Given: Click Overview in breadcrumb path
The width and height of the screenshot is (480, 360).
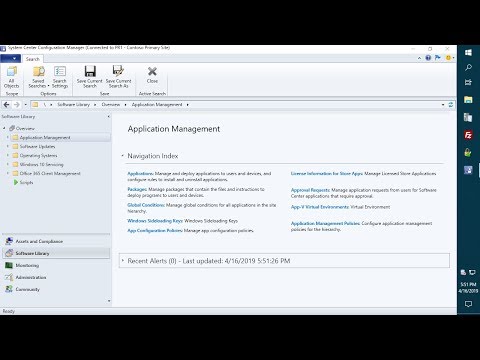Looking at the screenshot, I should (x=111, y=105).
